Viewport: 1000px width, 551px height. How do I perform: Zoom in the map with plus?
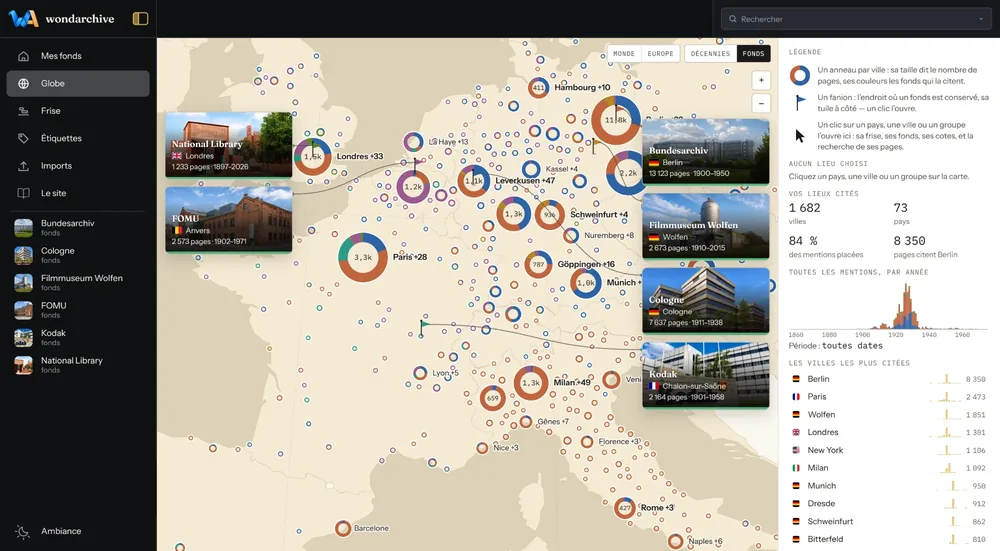[761, 80]
